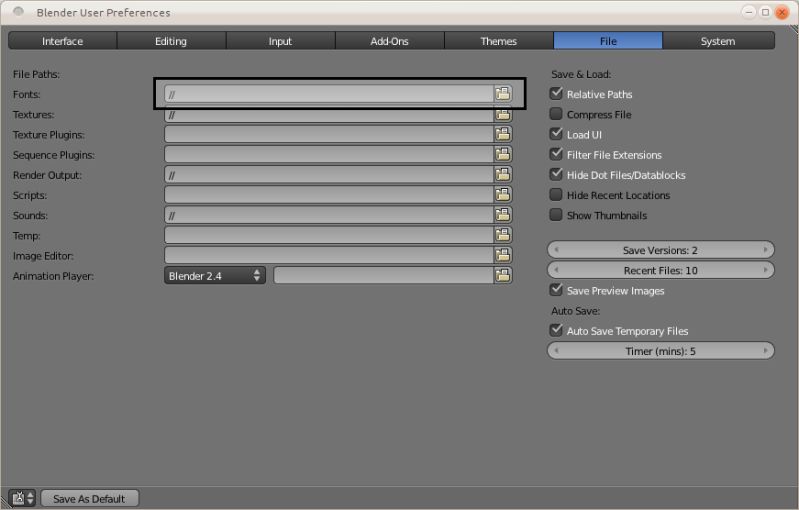Browse folder for Scripts path
This screenshot has height=510, width=799.
click(x=503, y=195)
